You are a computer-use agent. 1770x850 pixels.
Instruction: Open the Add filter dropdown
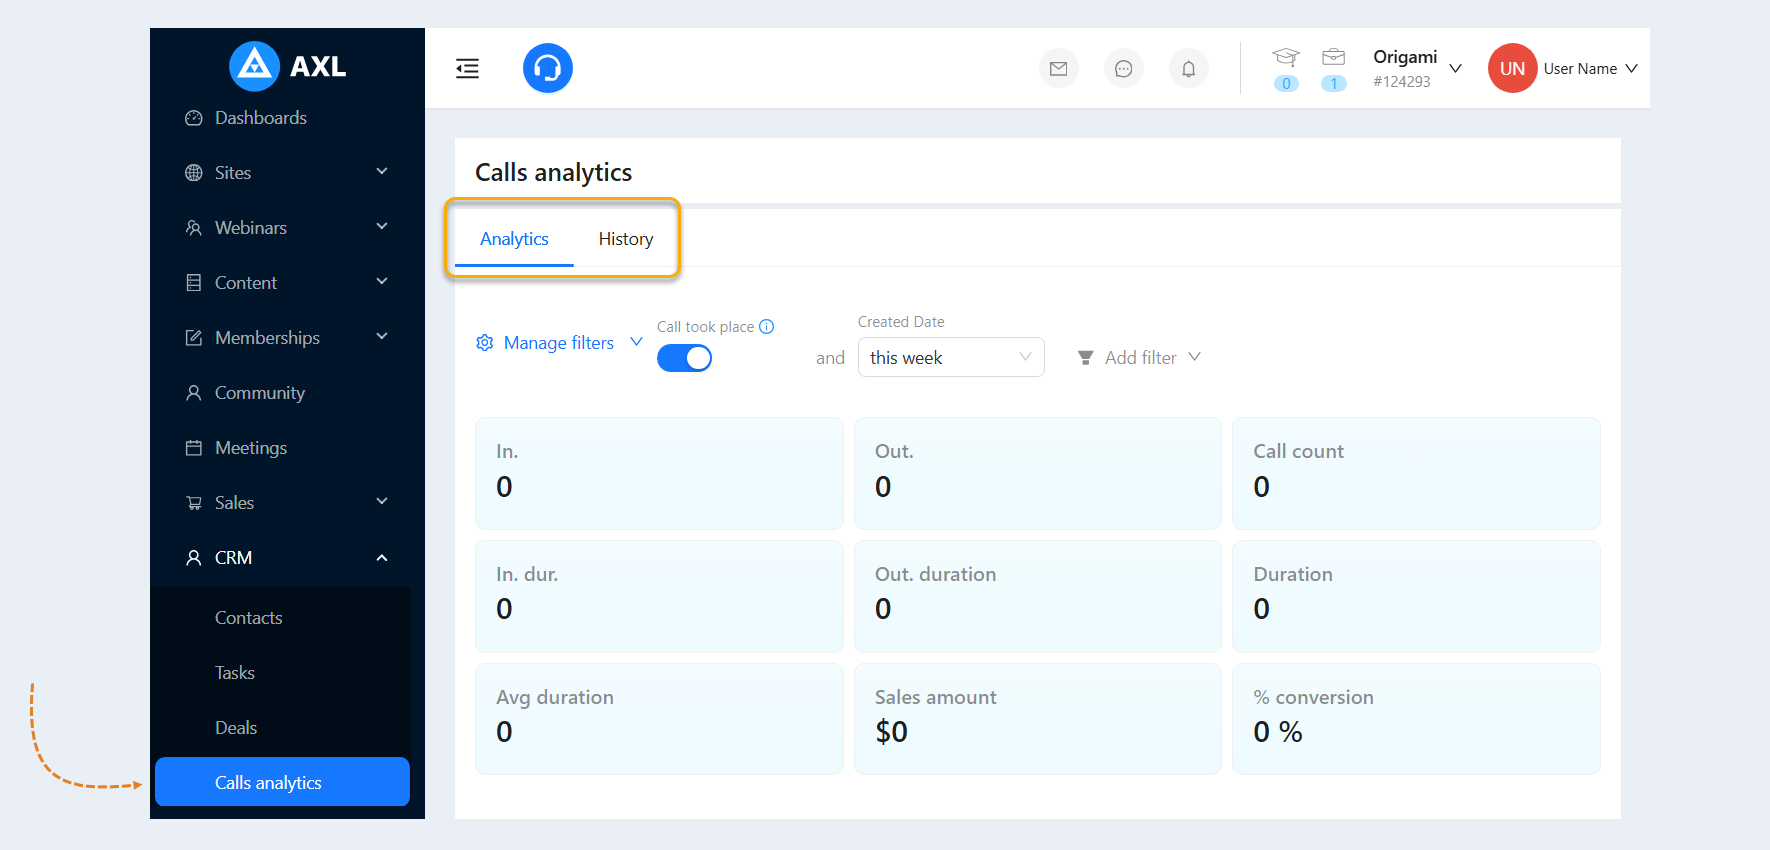pos(1139,358)
